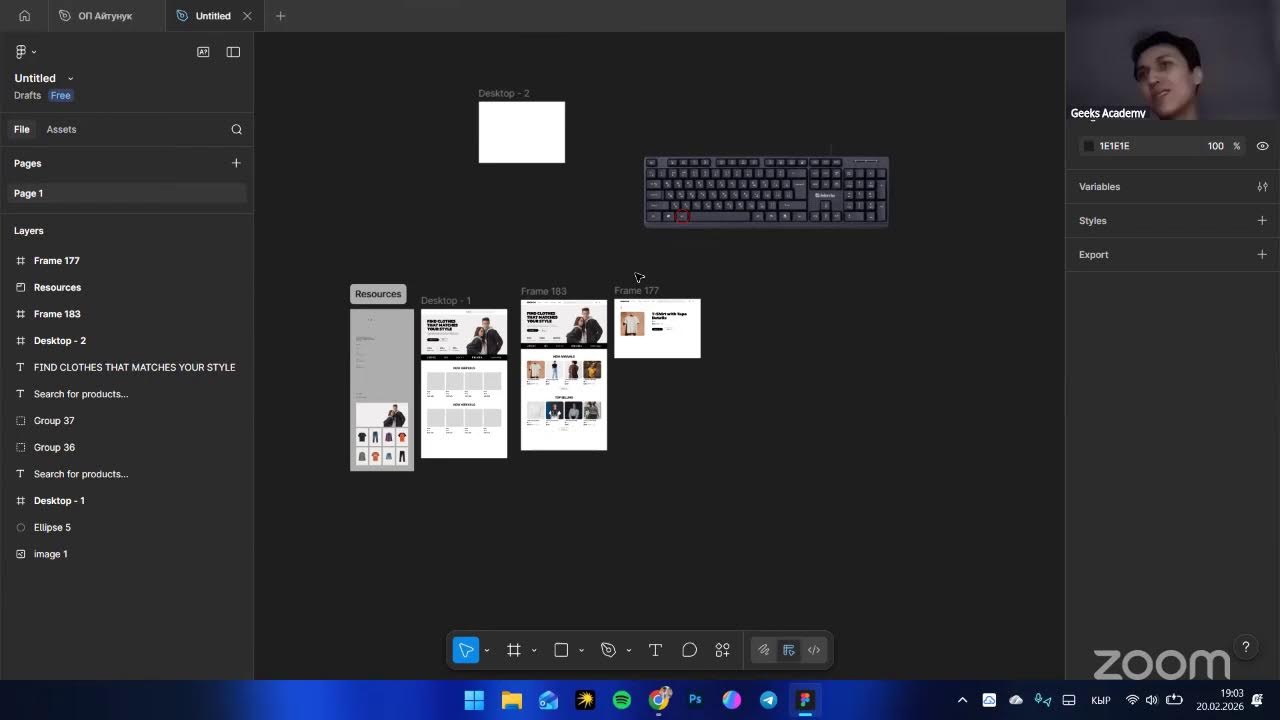Toggle the sidebar layout icon
1280x720 pixels.
233,52
